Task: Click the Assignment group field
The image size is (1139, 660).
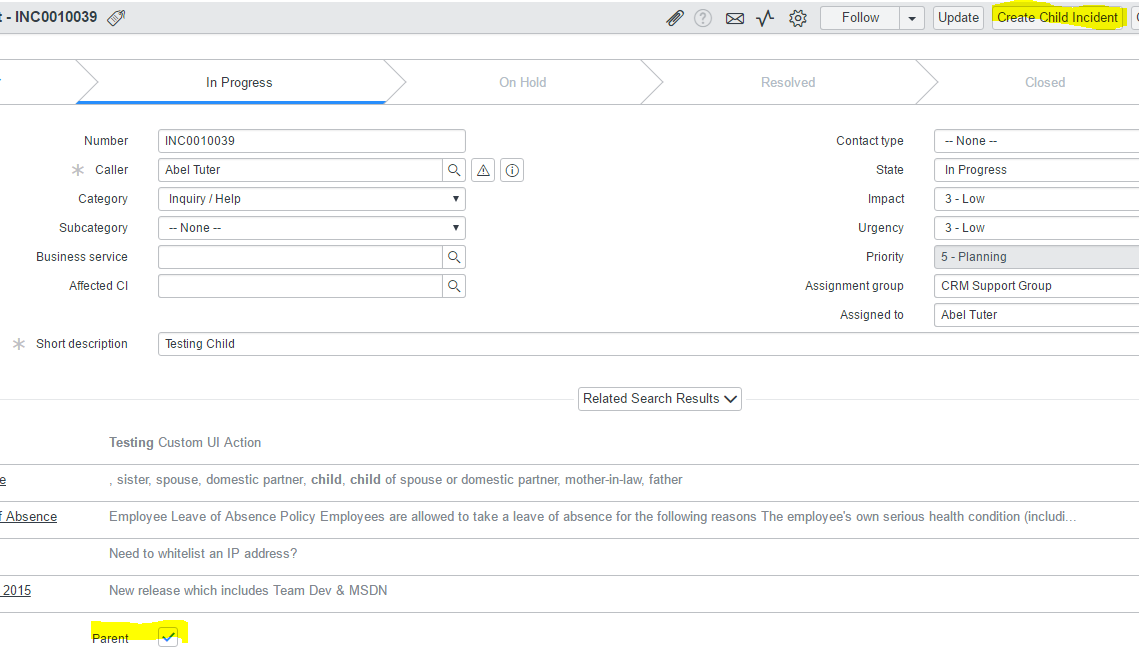Action: pos(1037,286)
